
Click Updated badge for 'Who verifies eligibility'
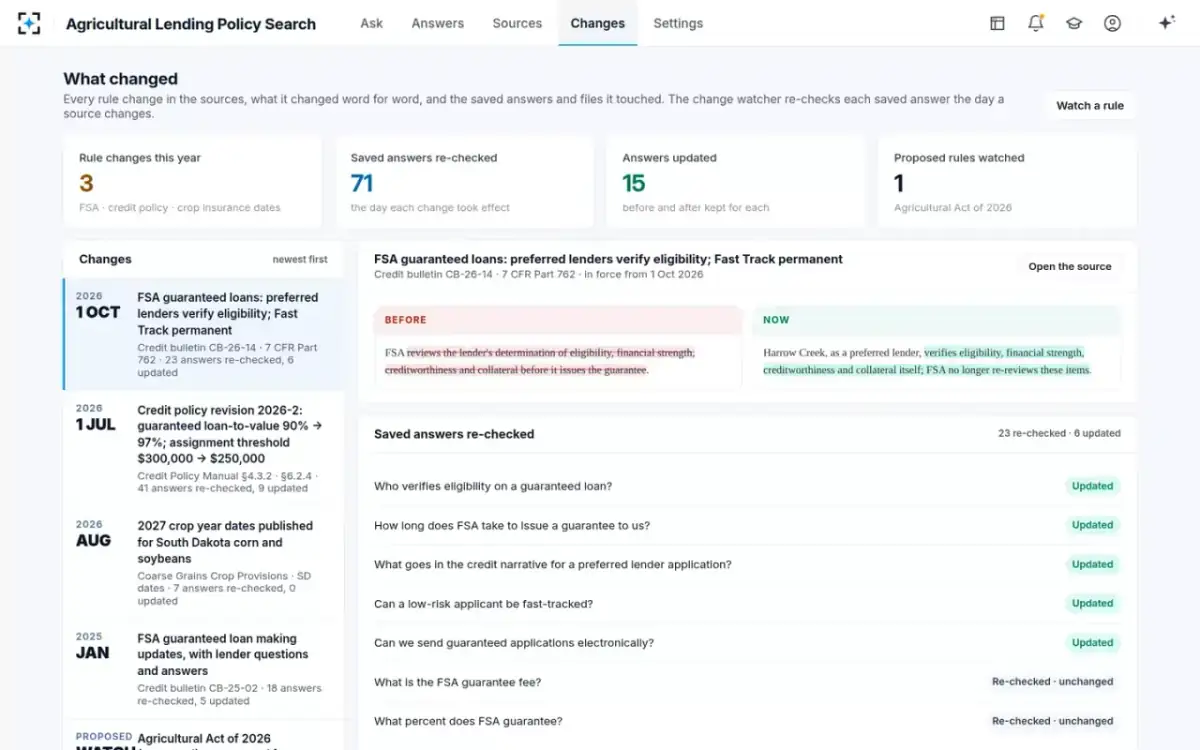coord(1092,486)
